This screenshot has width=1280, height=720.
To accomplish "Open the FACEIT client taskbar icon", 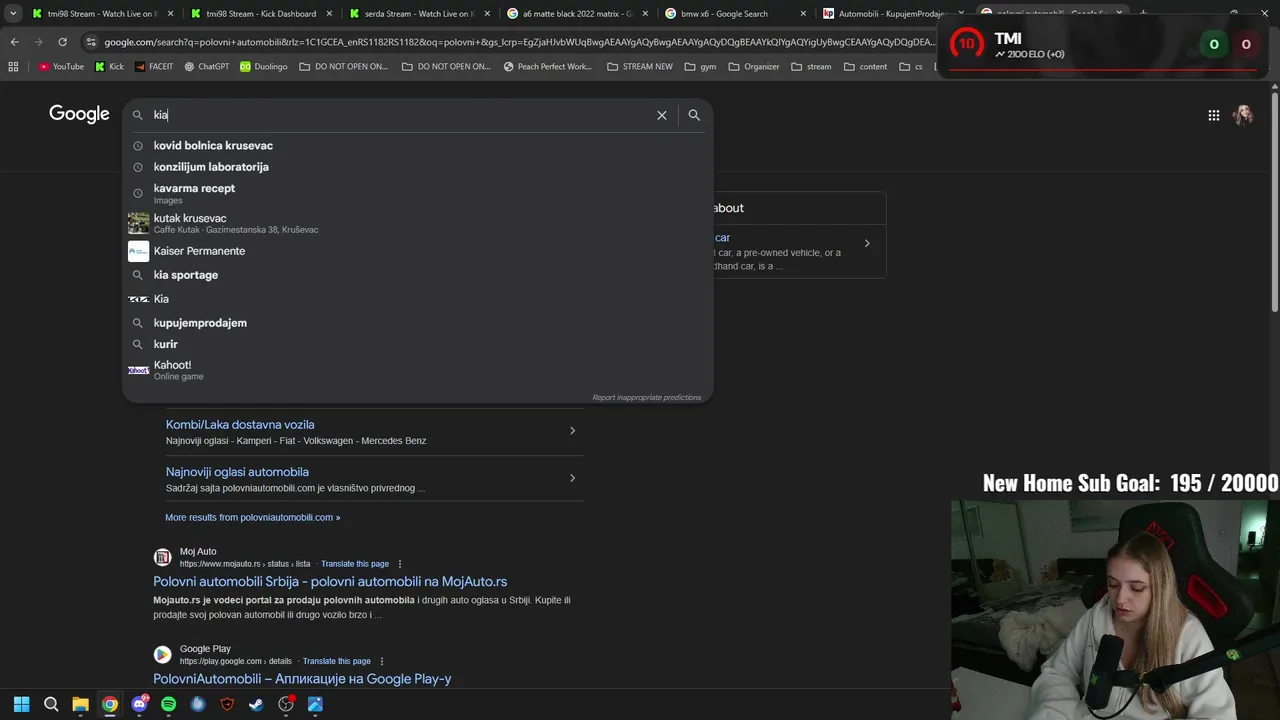I will coord(227,704).
